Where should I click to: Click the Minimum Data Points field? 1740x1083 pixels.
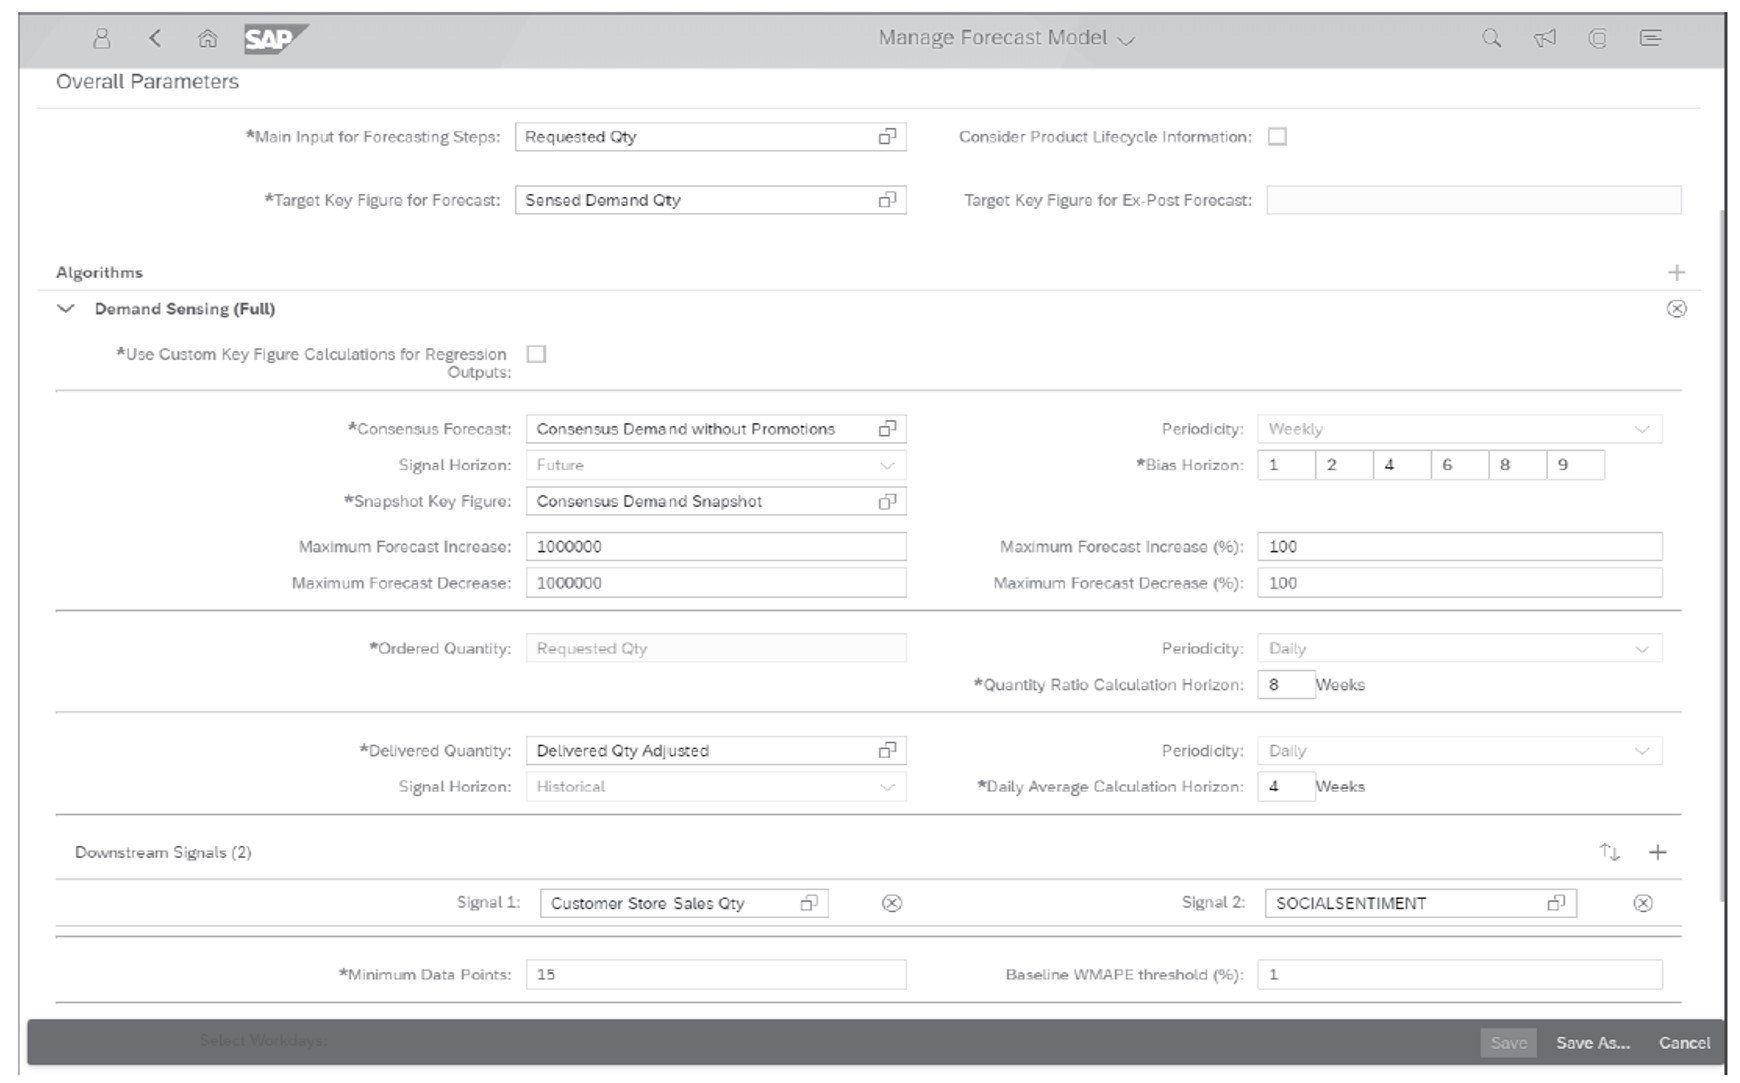click(x=716, y=974)
